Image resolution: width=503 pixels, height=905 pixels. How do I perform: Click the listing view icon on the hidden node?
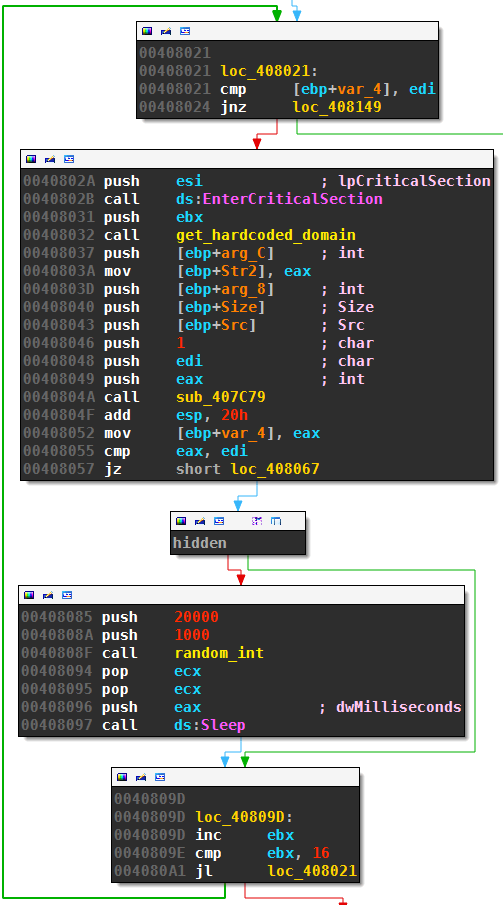[219, 521]
